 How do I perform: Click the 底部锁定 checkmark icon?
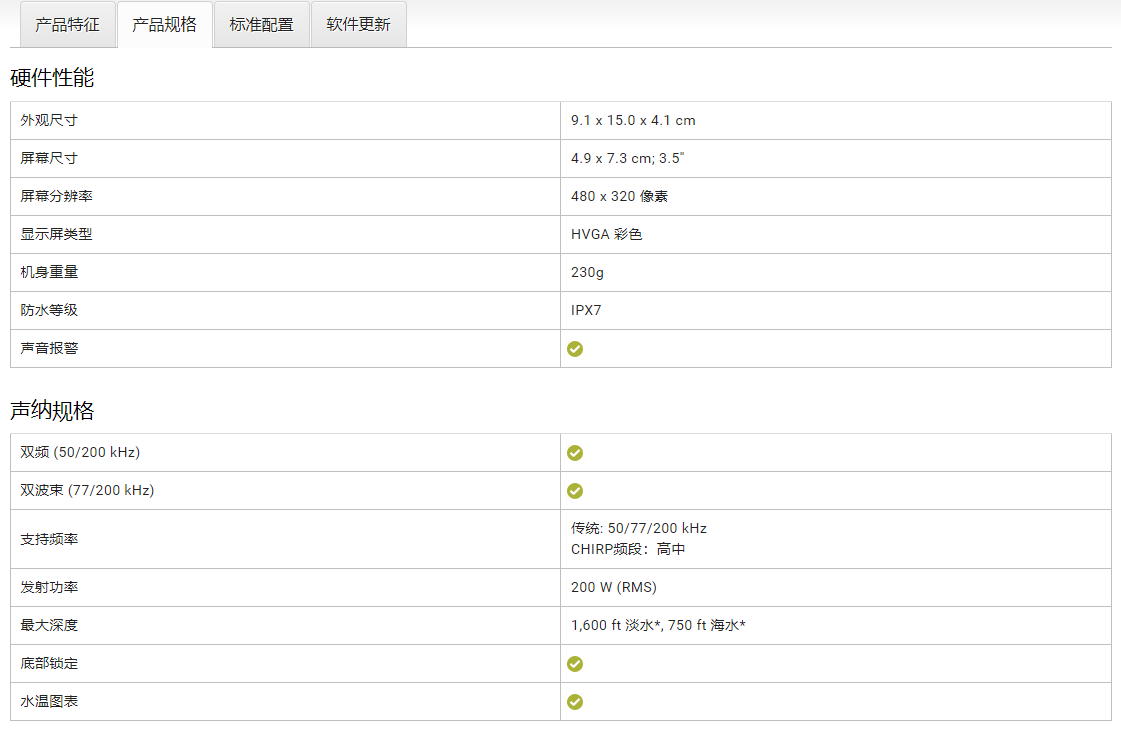click(x=575, y=664)
